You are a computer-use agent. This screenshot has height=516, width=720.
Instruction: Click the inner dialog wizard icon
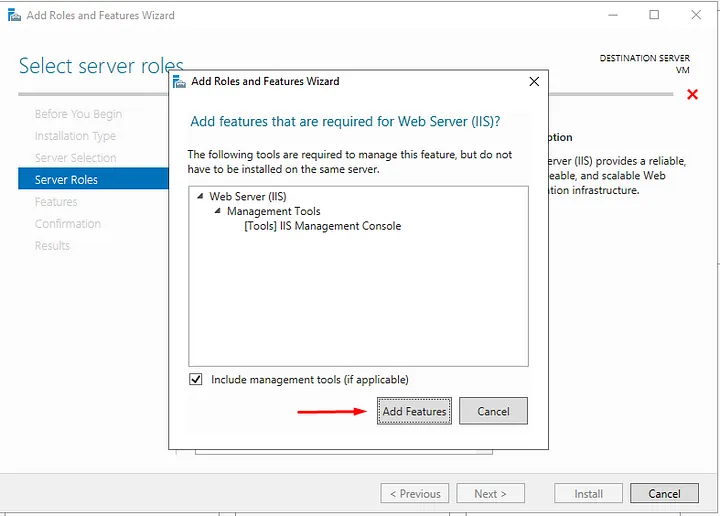(x=179, y=82)
